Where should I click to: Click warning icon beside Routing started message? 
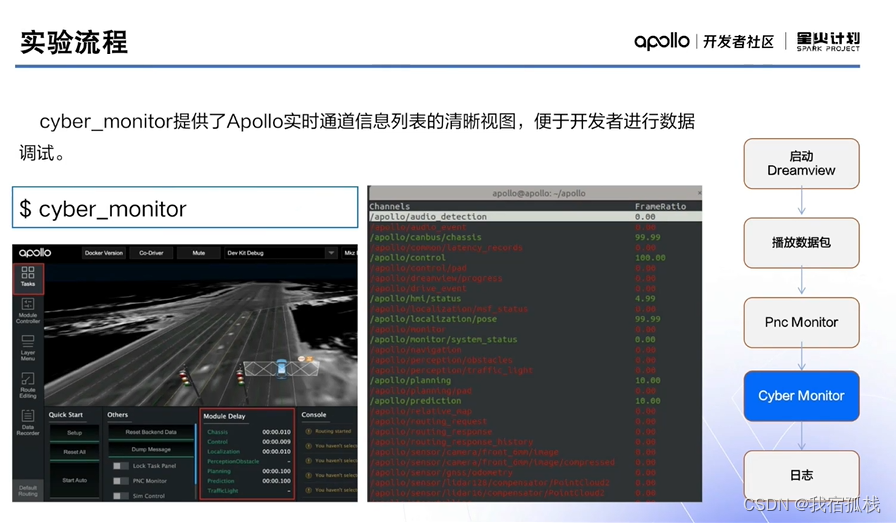point(309,431)
